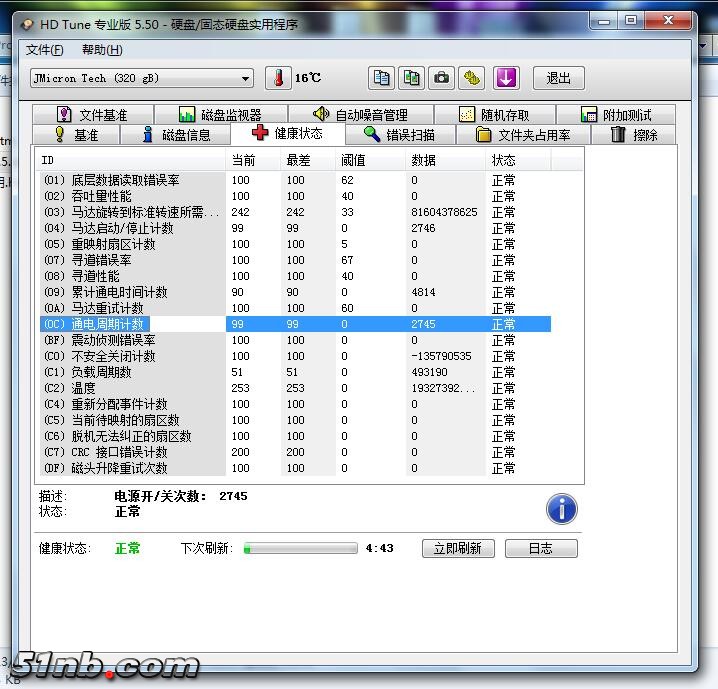Sort by the 数据 column header
This screenshot has height=689, width=718.
coord(446,160)
